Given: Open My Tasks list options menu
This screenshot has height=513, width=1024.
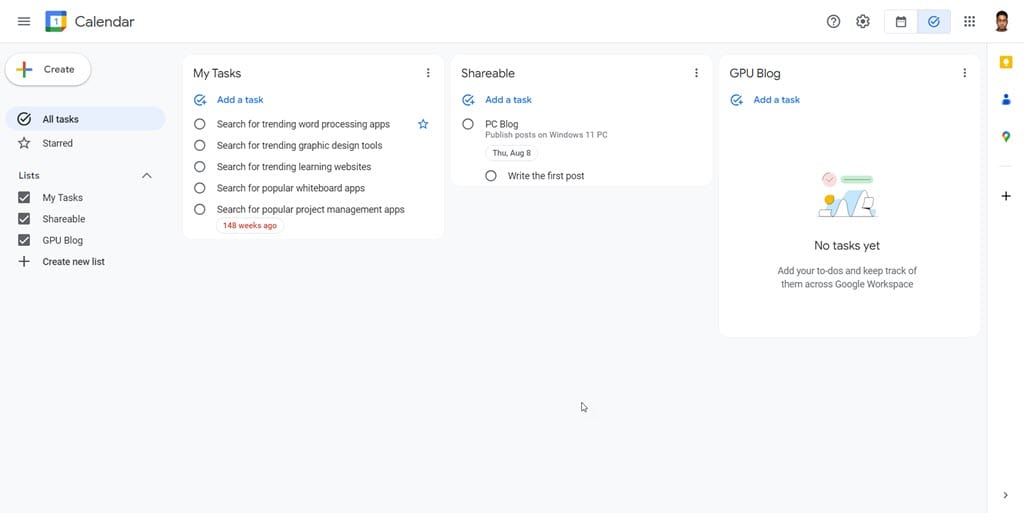Looking at the screenshot, I should tap(428, 73).
